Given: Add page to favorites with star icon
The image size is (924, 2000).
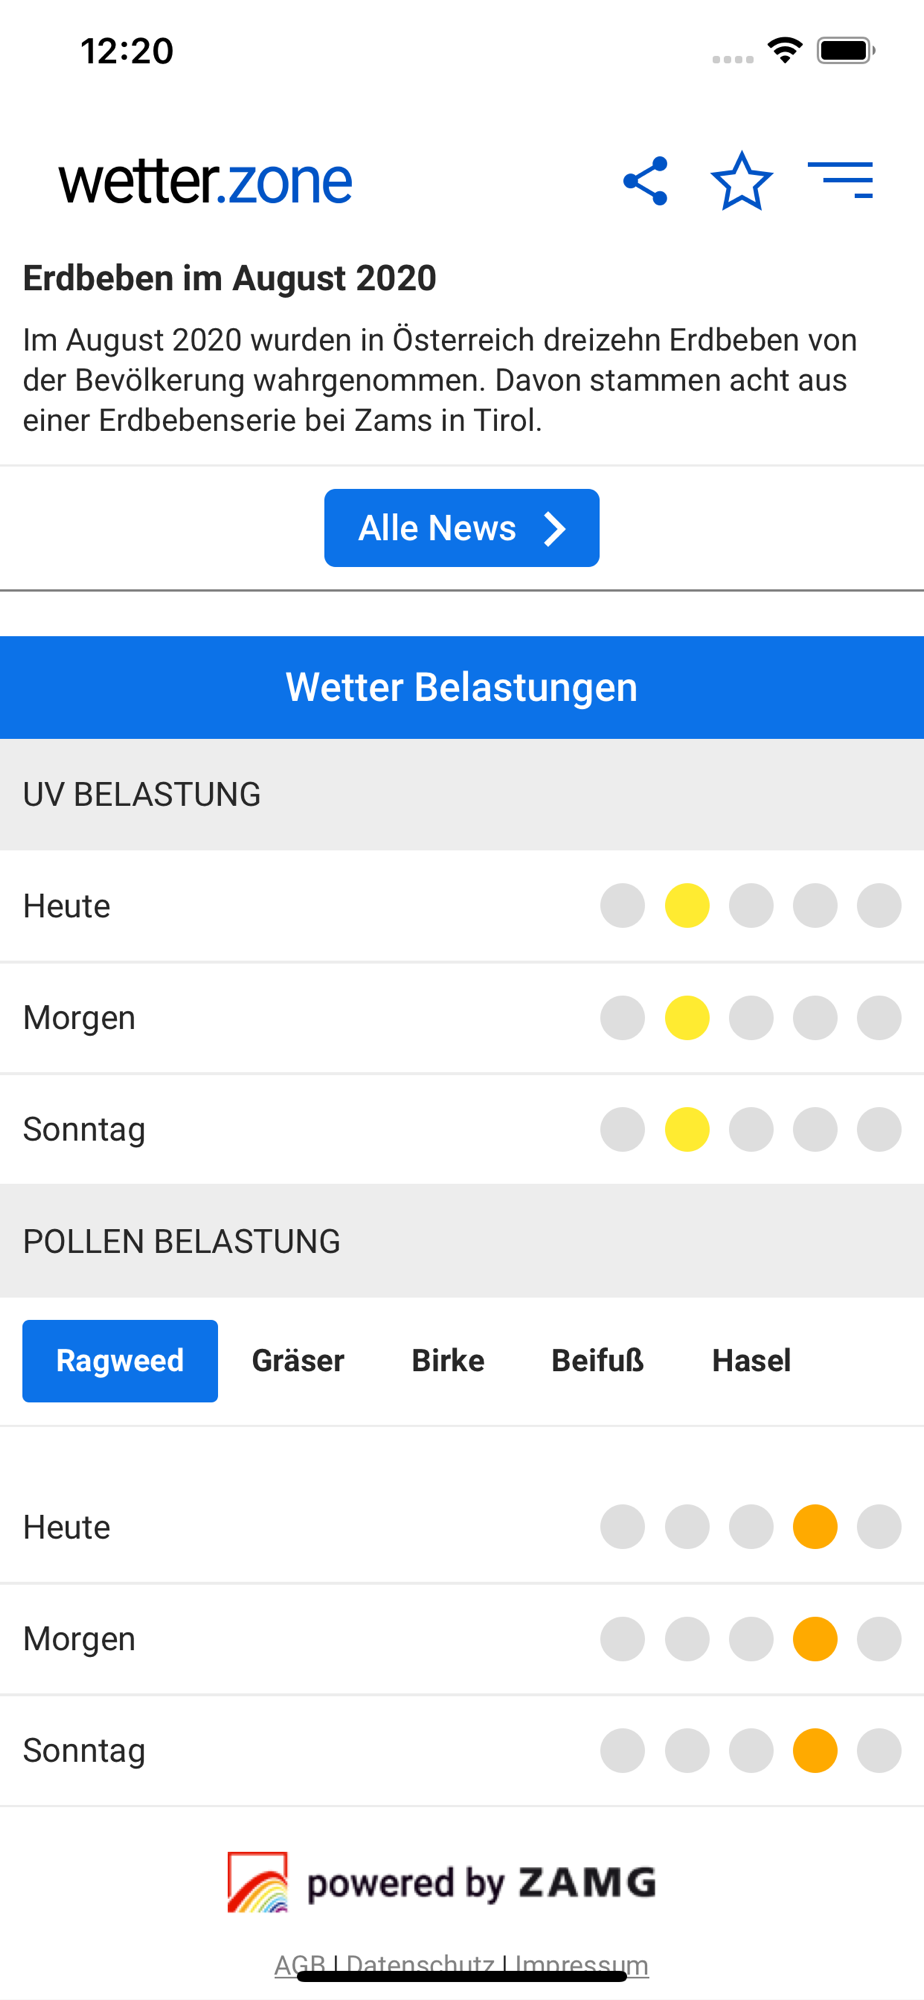Looking at the screenshot, I should click(x=741, y=181).
